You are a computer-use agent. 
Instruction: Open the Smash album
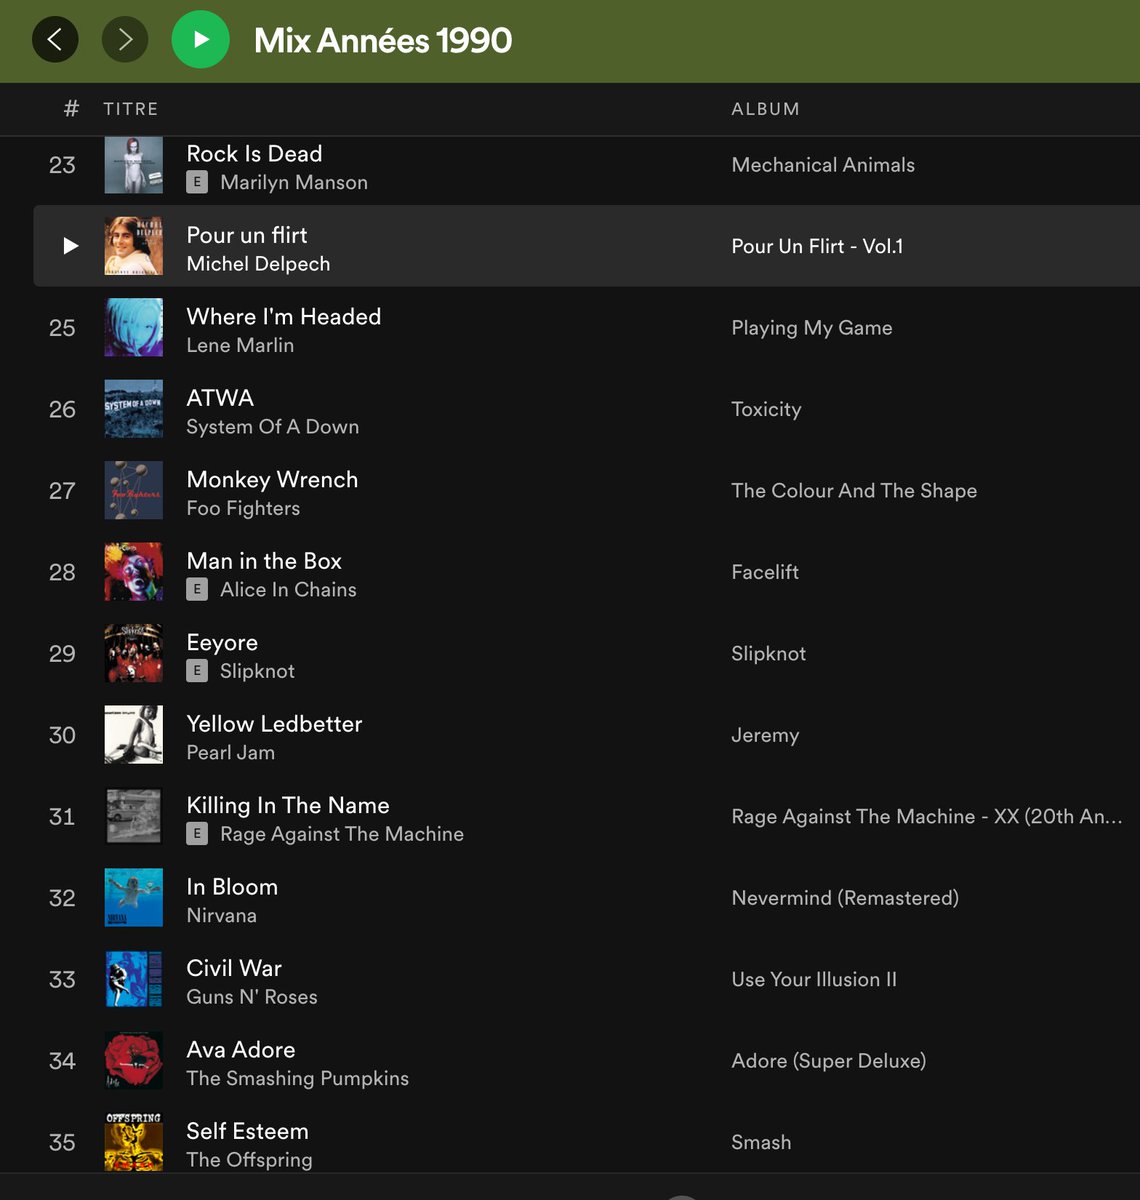coord(761,1142)
